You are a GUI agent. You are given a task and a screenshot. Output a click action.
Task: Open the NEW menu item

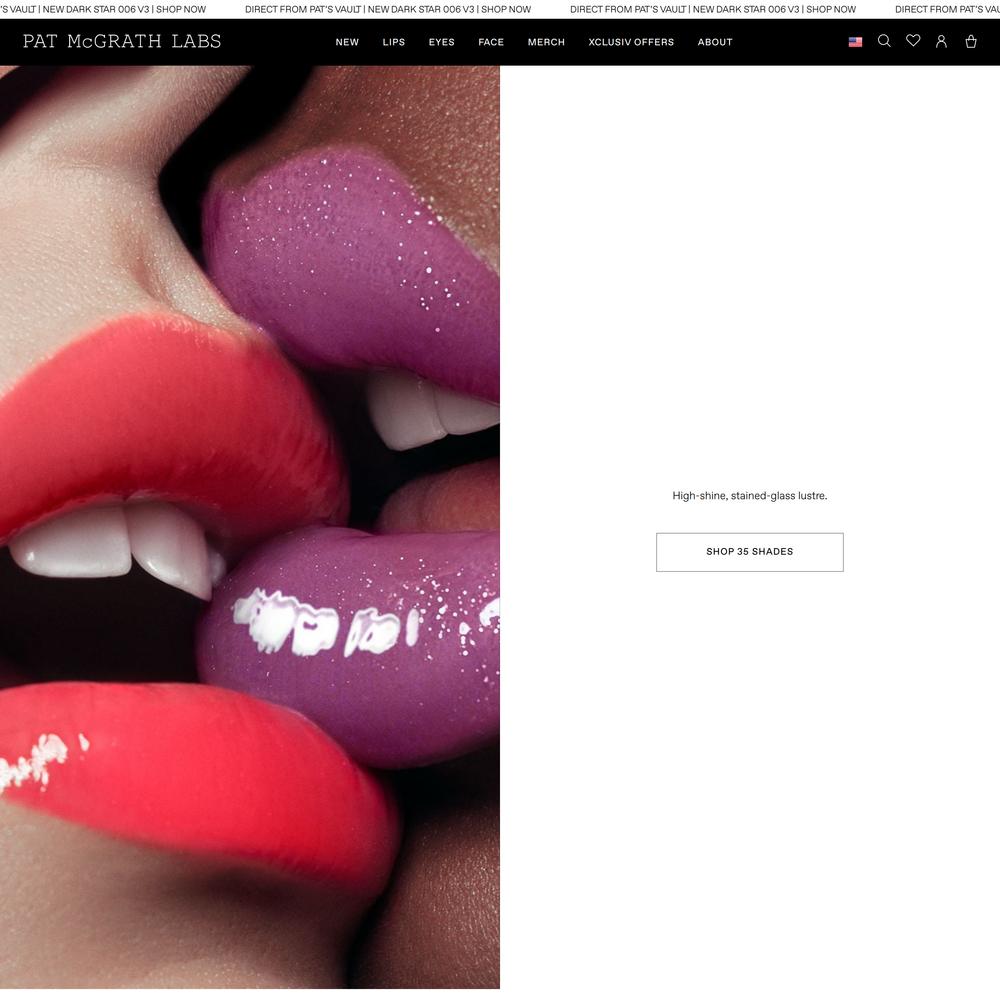[347, 42]
